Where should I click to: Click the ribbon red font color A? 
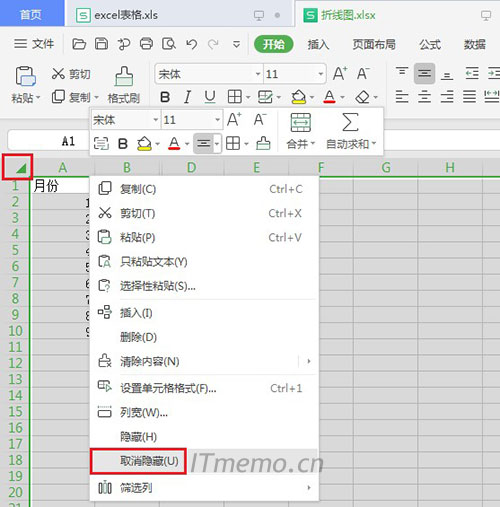329,97
